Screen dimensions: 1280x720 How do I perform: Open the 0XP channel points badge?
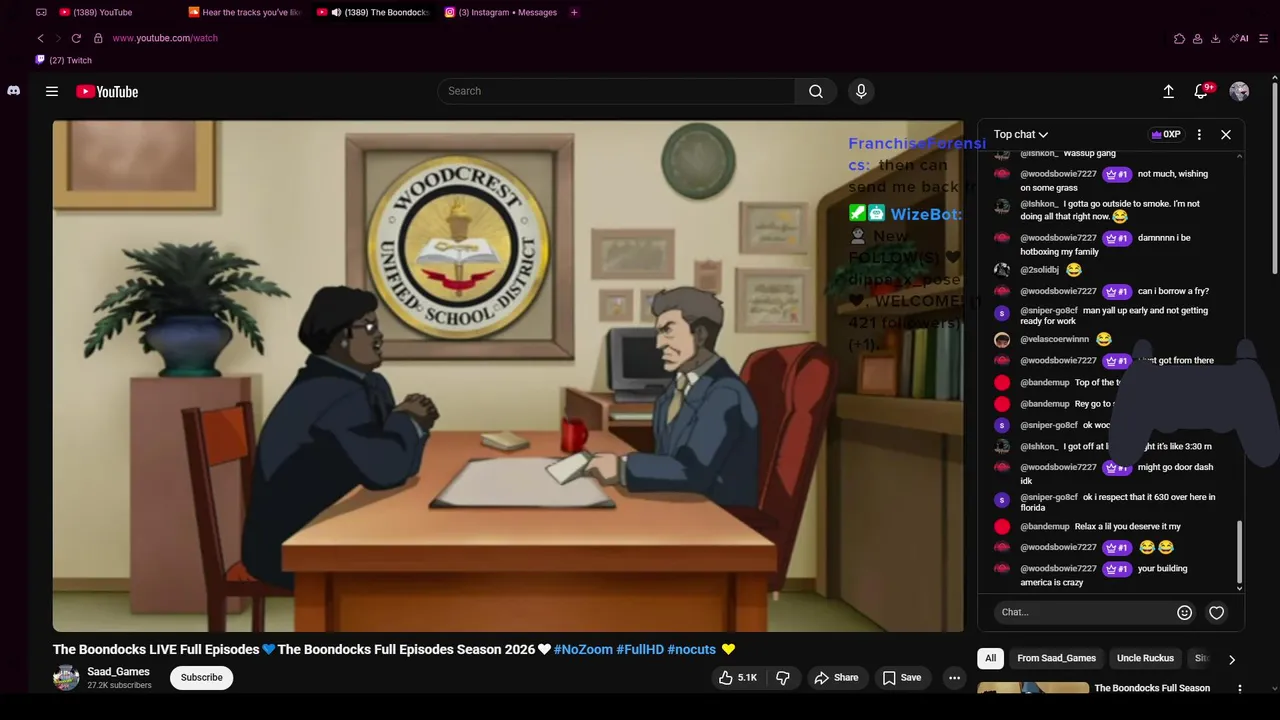[1166, 134]
